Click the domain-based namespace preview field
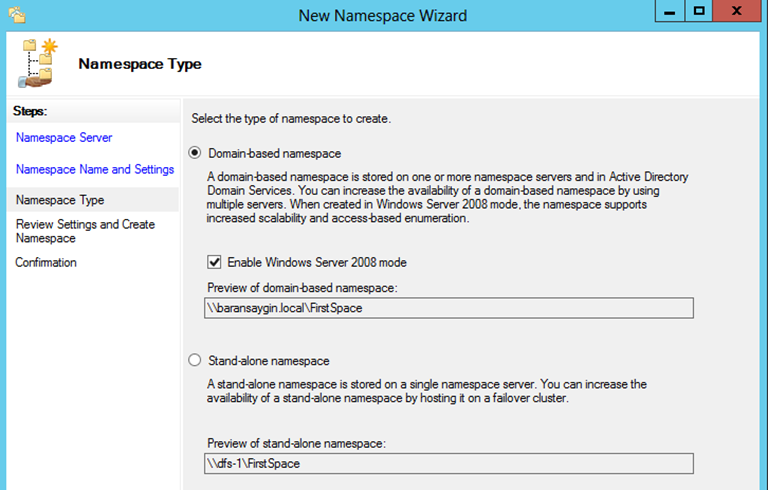768x490 pixels. coord(448,308)
